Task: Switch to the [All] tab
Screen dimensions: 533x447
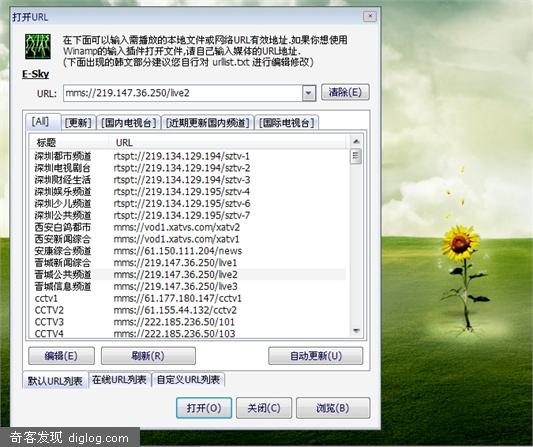Action: click(40, 121)
